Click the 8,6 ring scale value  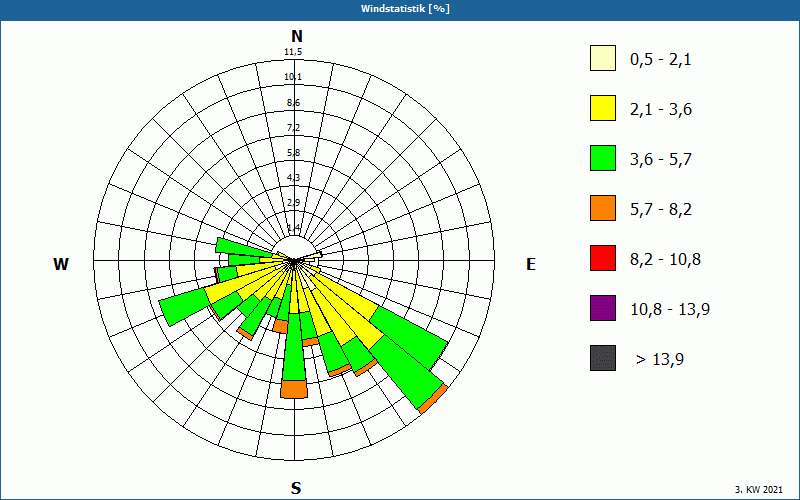point(293,103)
